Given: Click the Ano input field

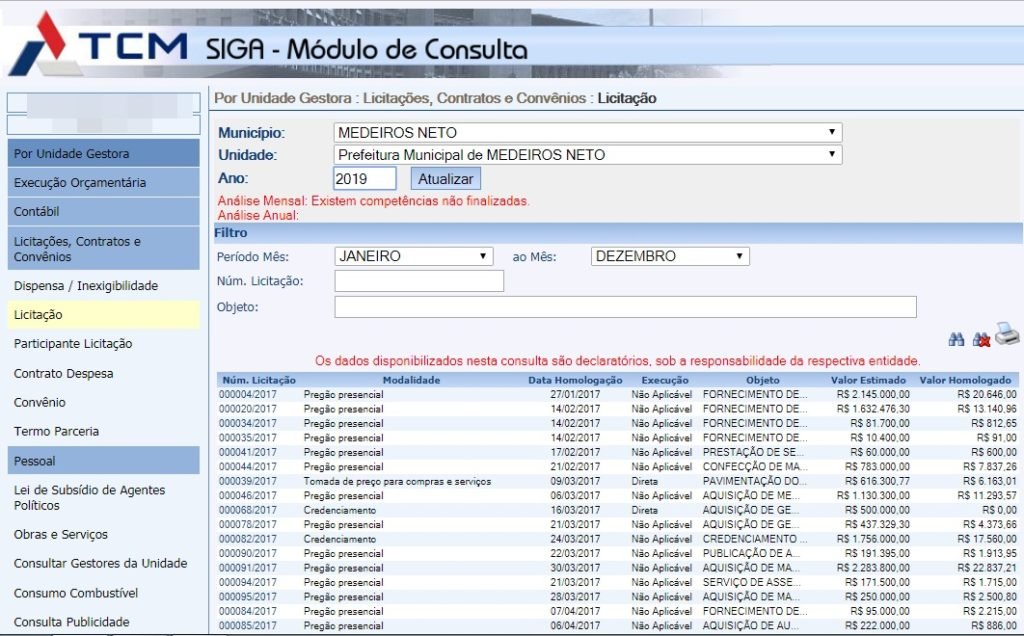Looking at the screenshot, I should (x=365, y=179).
